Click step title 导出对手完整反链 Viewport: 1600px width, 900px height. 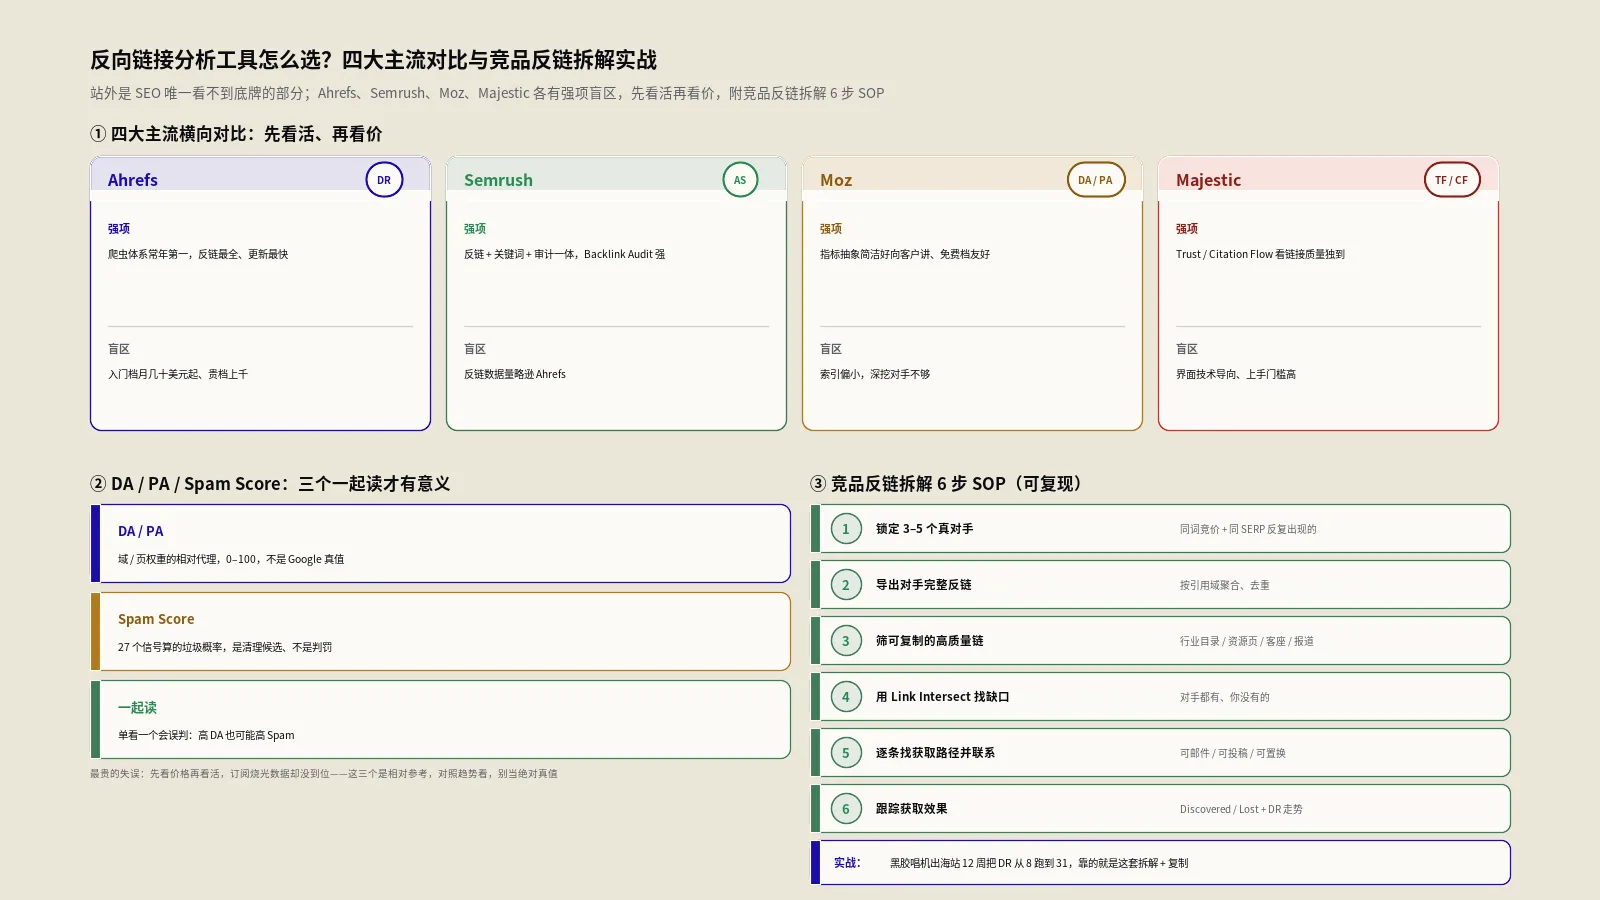[x=924, y=585]
